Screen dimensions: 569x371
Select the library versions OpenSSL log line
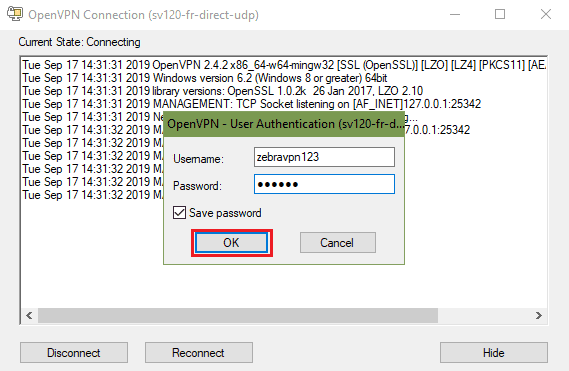click(x=222, y=91)
